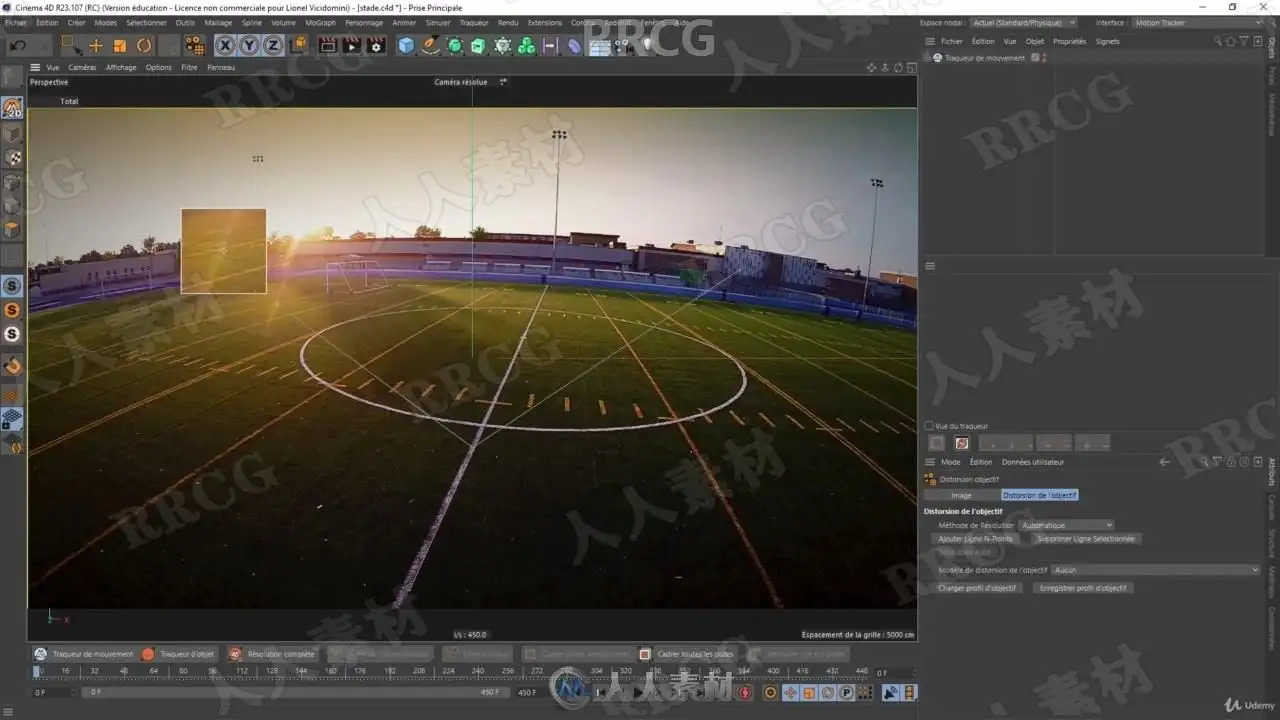1280x720 pixels.
Task: Add a cube primitive object
Action: point(406,45)
